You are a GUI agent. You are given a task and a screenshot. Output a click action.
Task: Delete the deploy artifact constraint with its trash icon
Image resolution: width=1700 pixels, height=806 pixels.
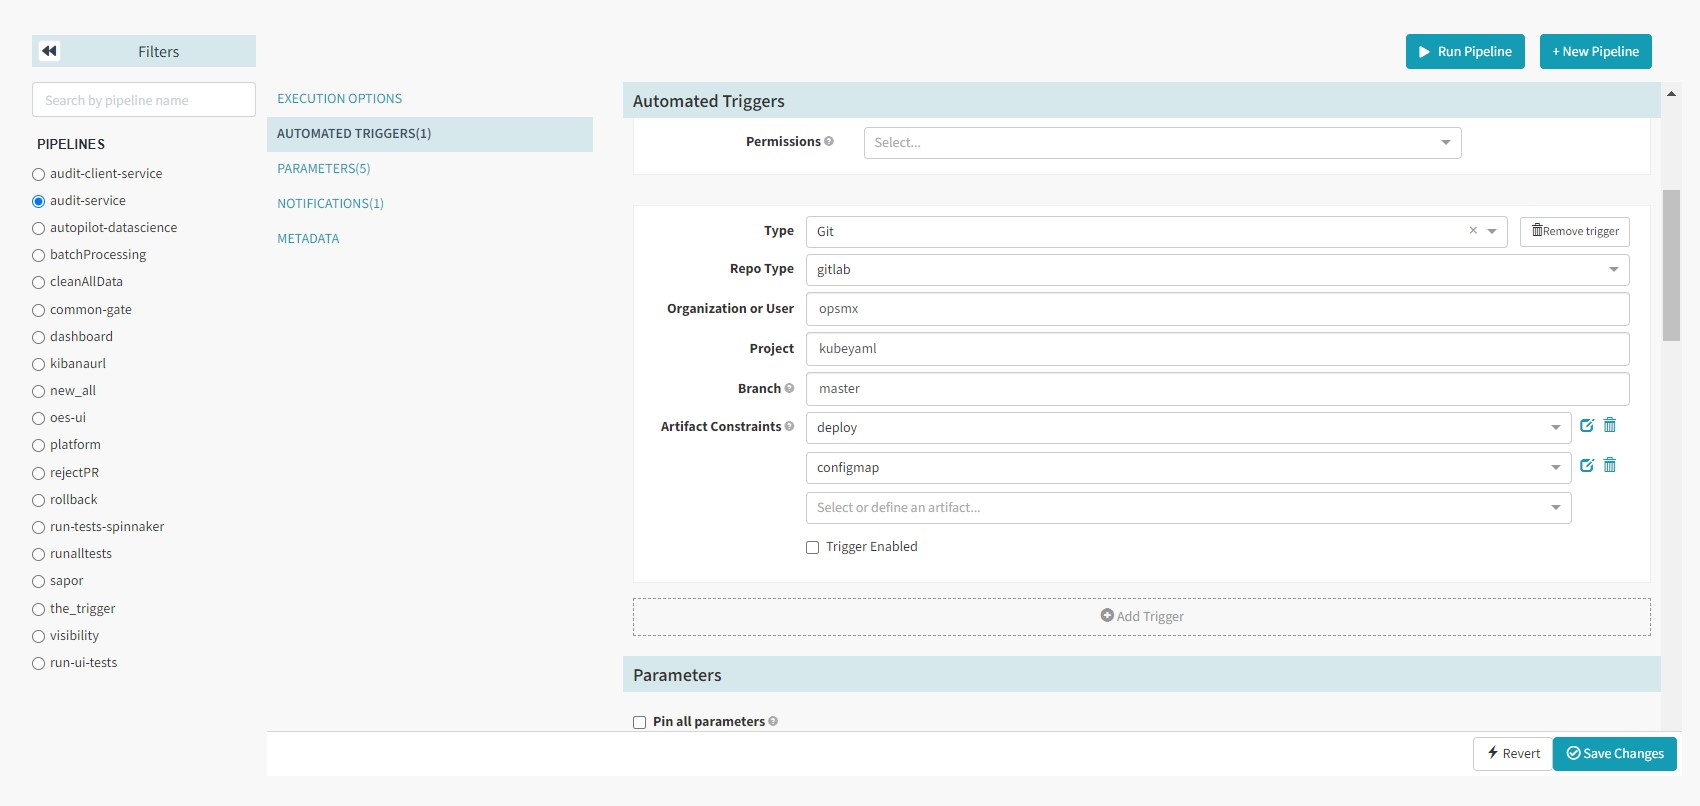[x=1610, y=426]
